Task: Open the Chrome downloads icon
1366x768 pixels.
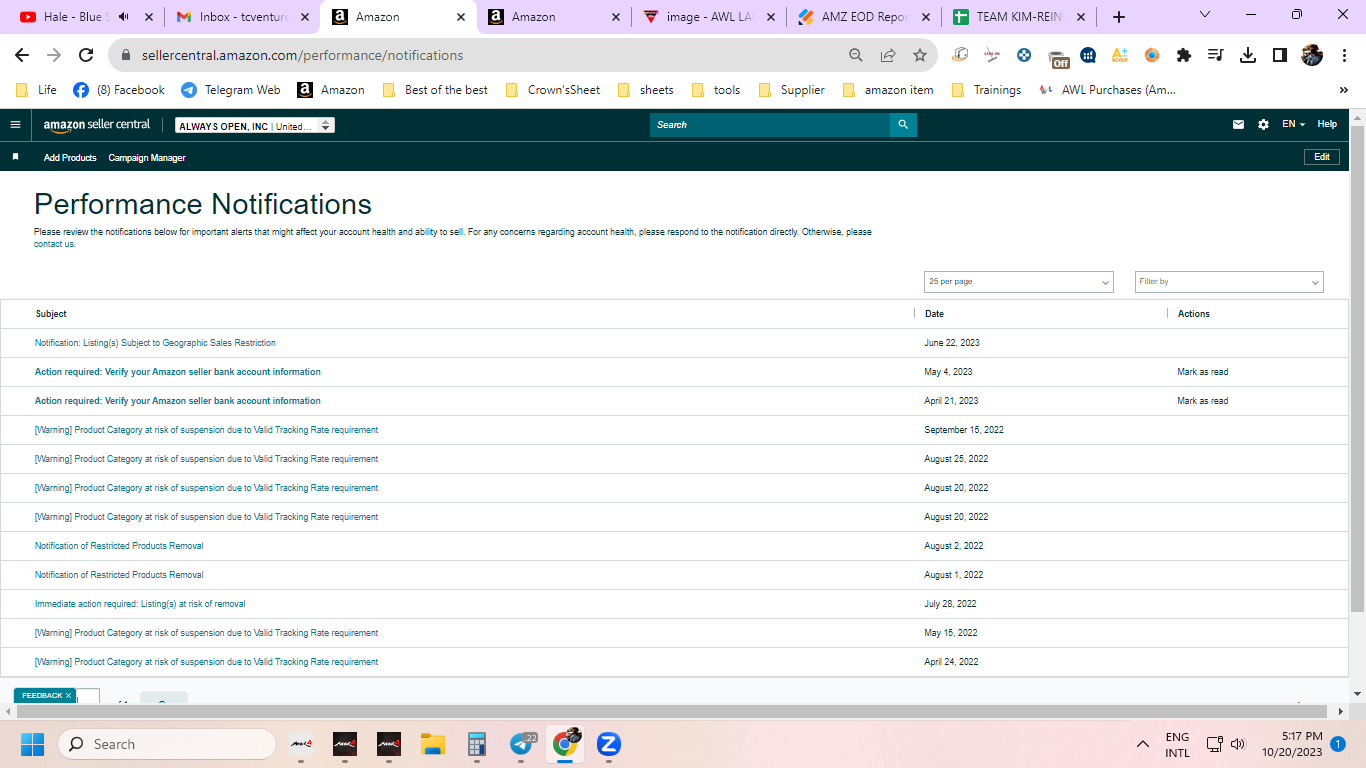Action: tap(1248, 56)
